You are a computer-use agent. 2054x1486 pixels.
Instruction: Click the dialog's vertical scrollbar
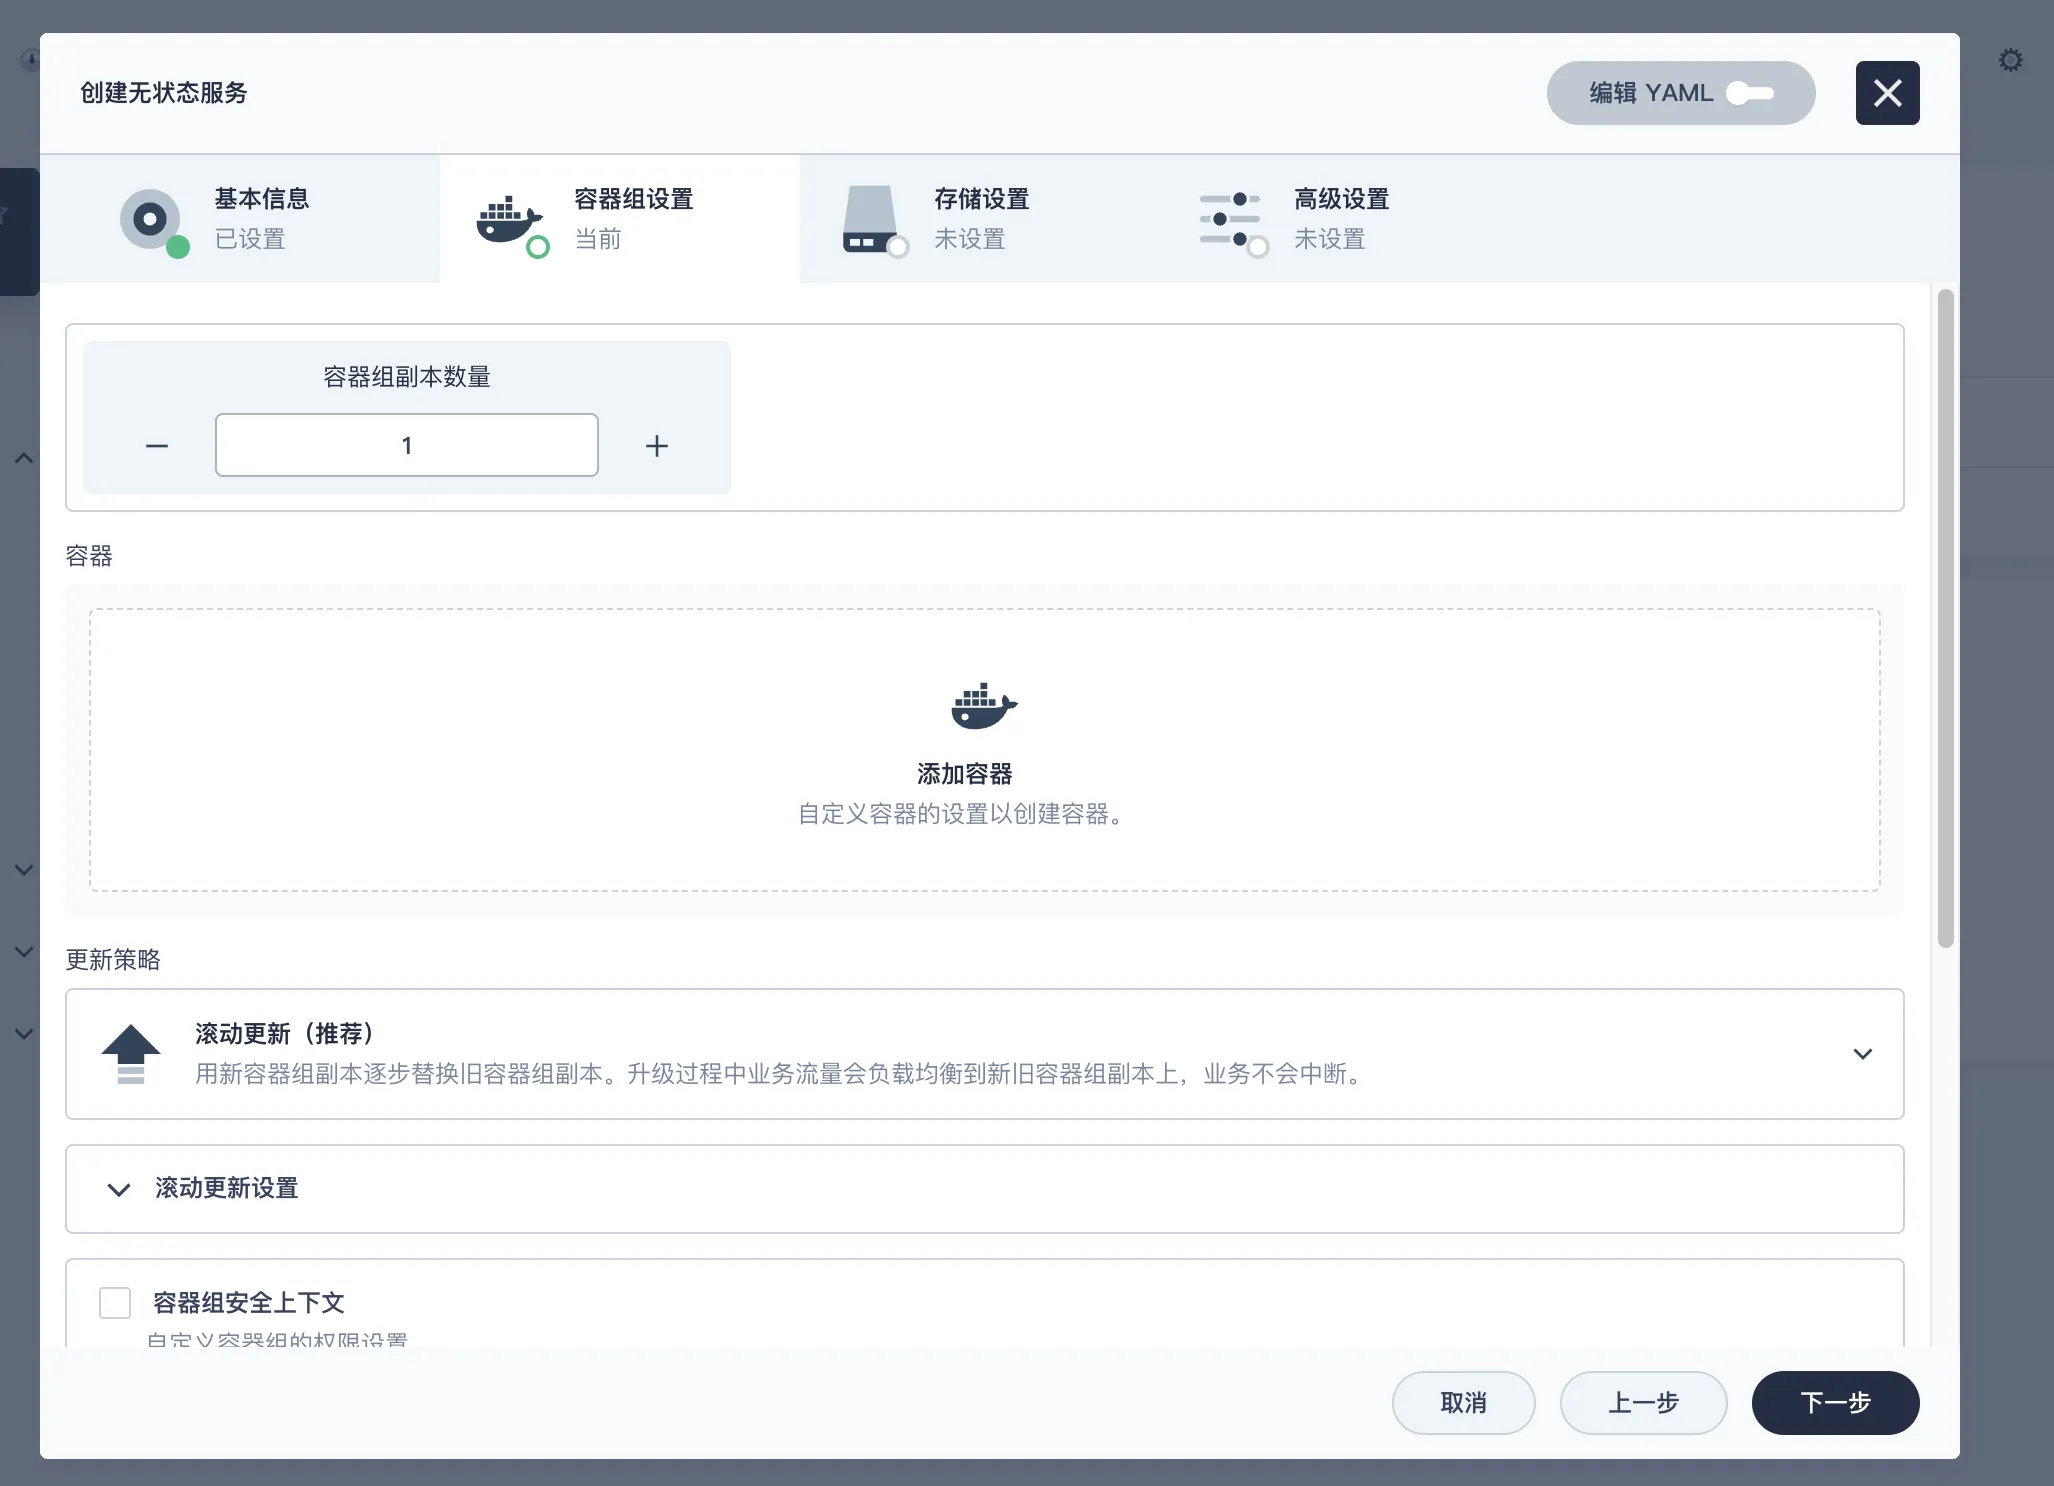click(x=1945, y=618)
